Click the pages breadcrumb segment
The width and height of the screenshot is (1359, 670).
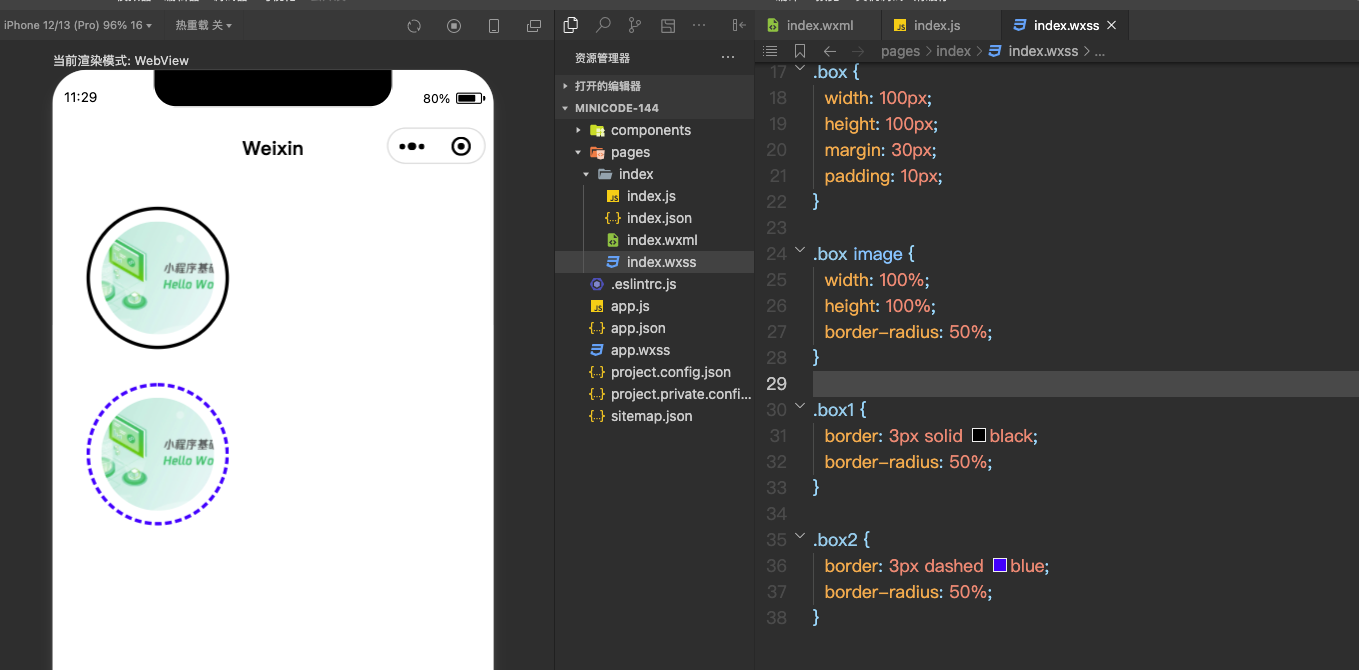[x=900, y=51]
